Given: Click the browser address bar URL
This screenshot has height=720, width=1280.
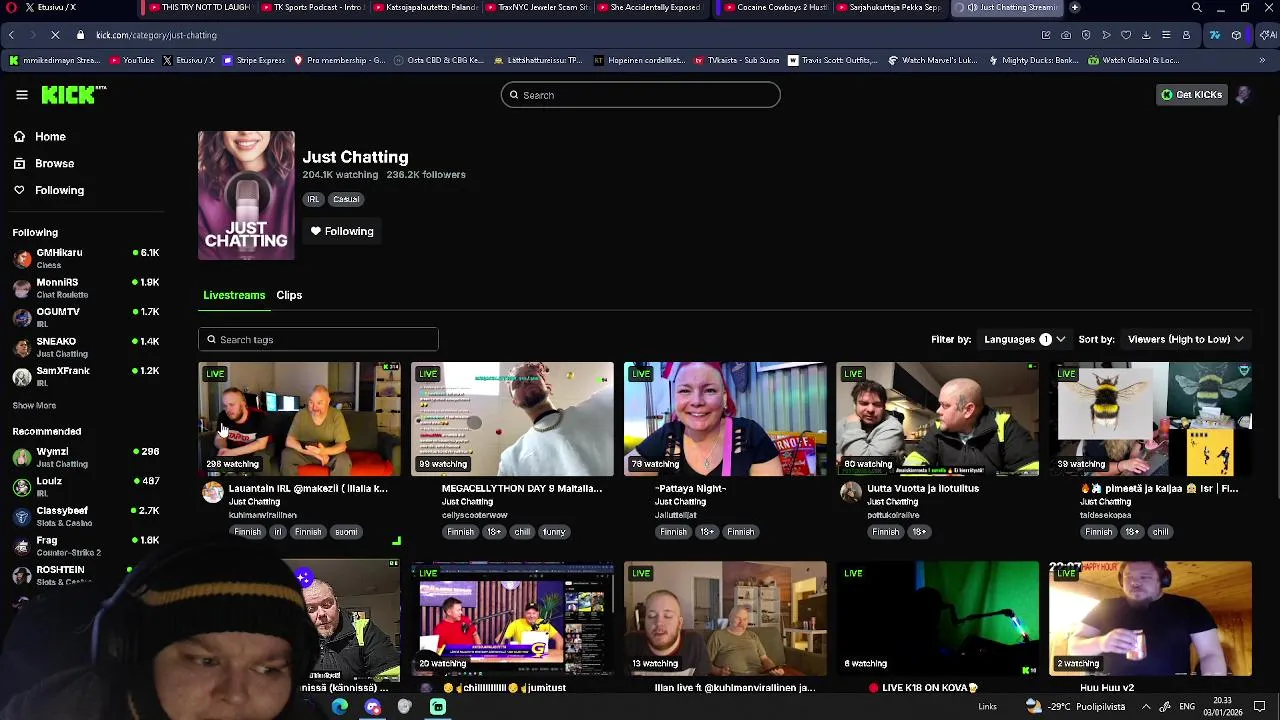Looking at the screenshot, I should point(156,35).
